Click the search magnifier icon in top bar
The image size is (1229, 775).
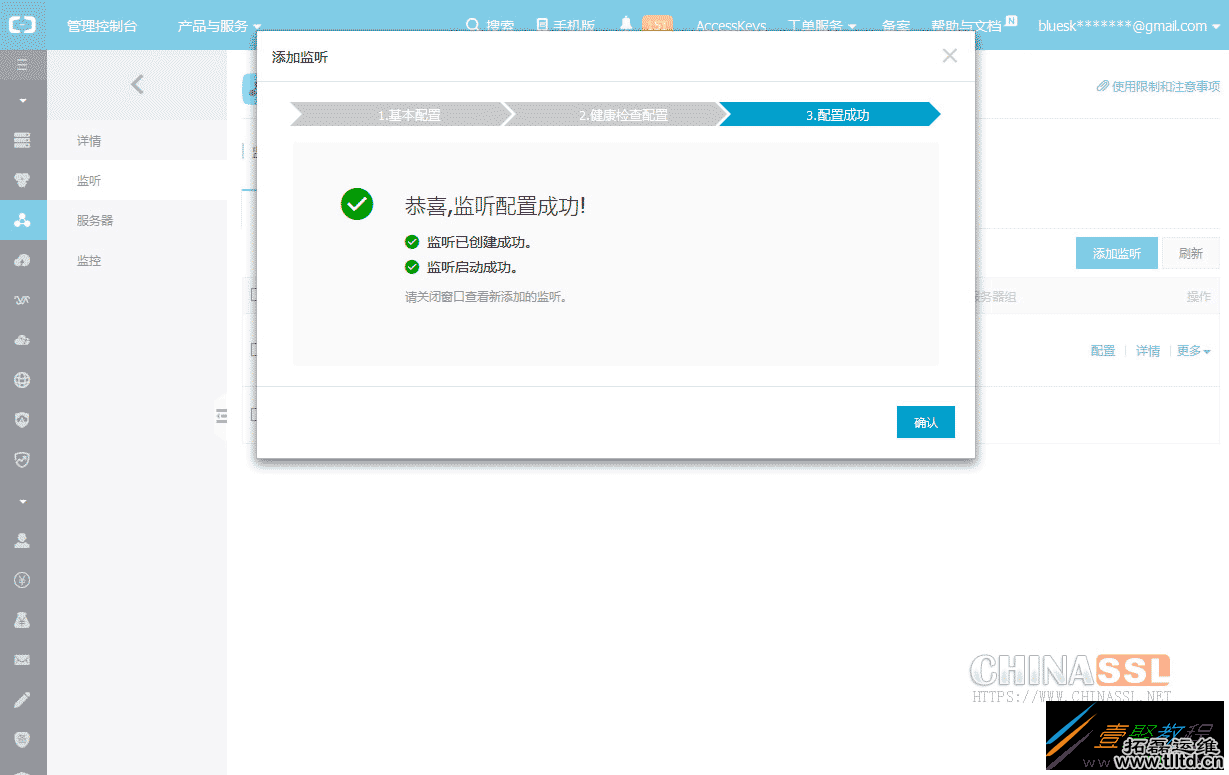pos(473,25)
